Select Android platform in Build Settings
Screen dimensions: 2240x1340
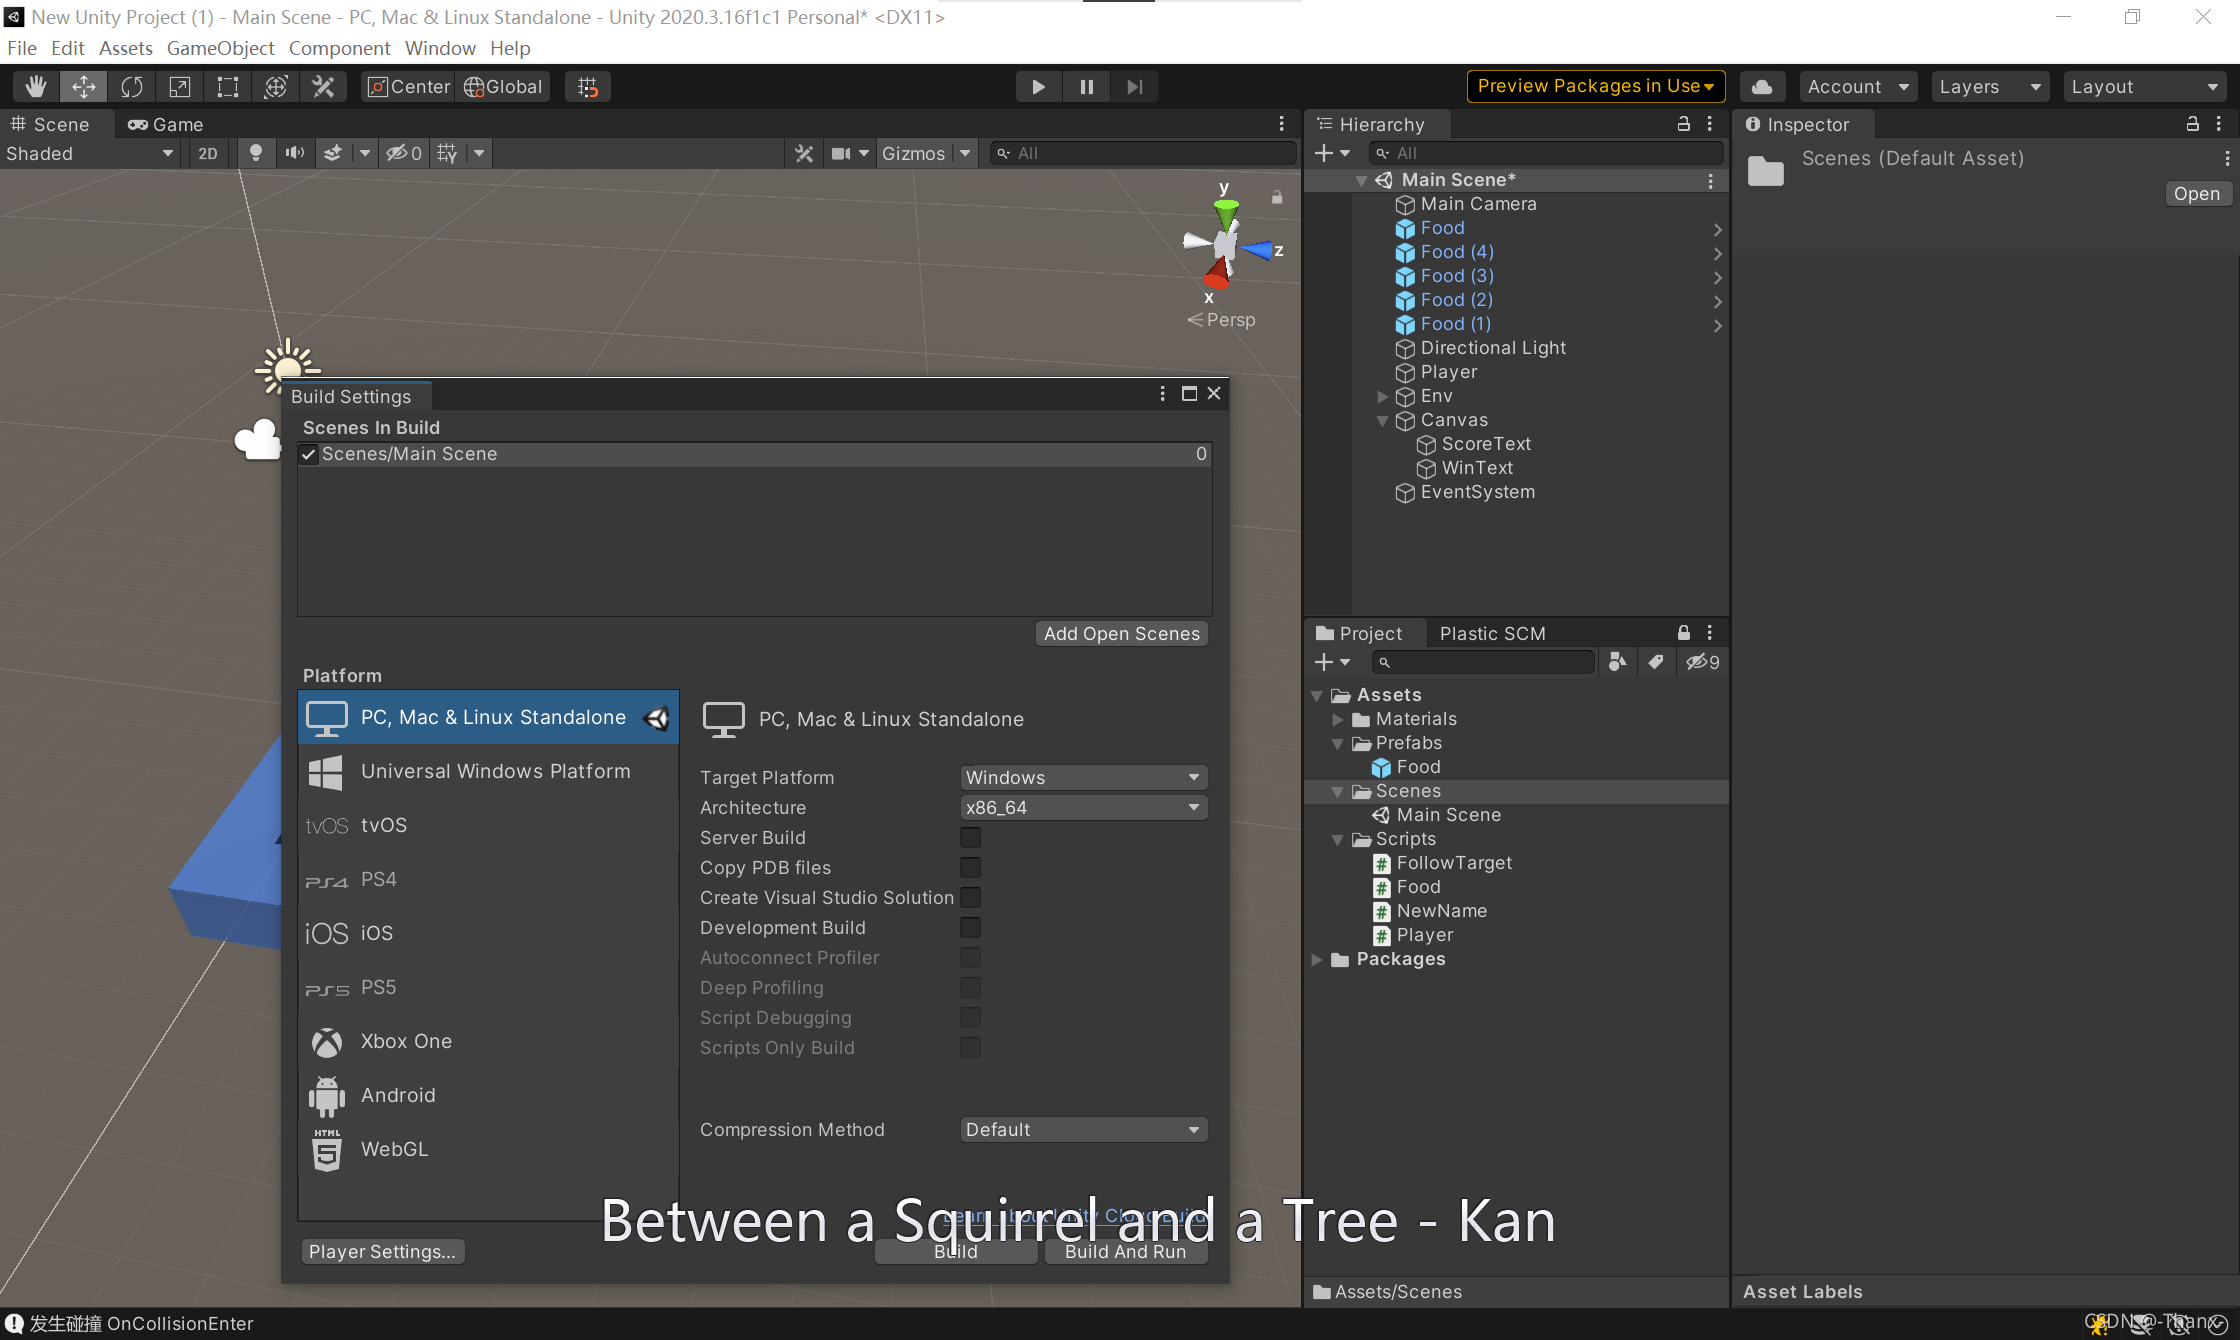pyautogui.click(x=488, y=1095)
